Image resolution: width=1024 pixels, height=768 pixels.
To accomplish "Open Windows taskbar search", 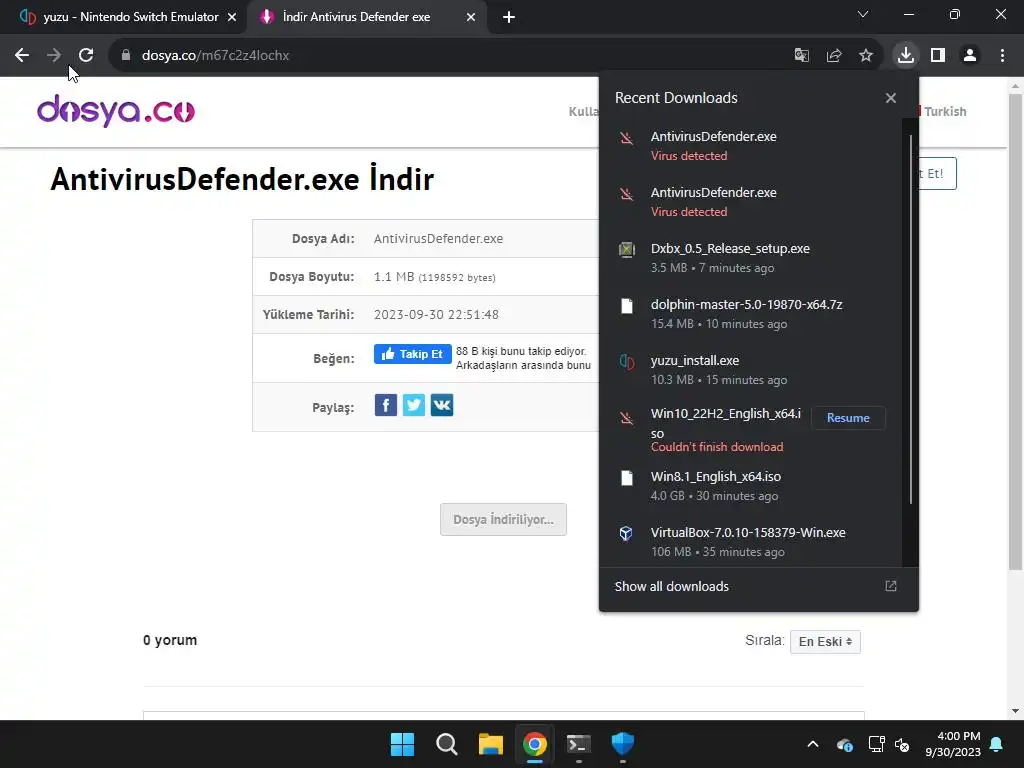I will 447,744.
